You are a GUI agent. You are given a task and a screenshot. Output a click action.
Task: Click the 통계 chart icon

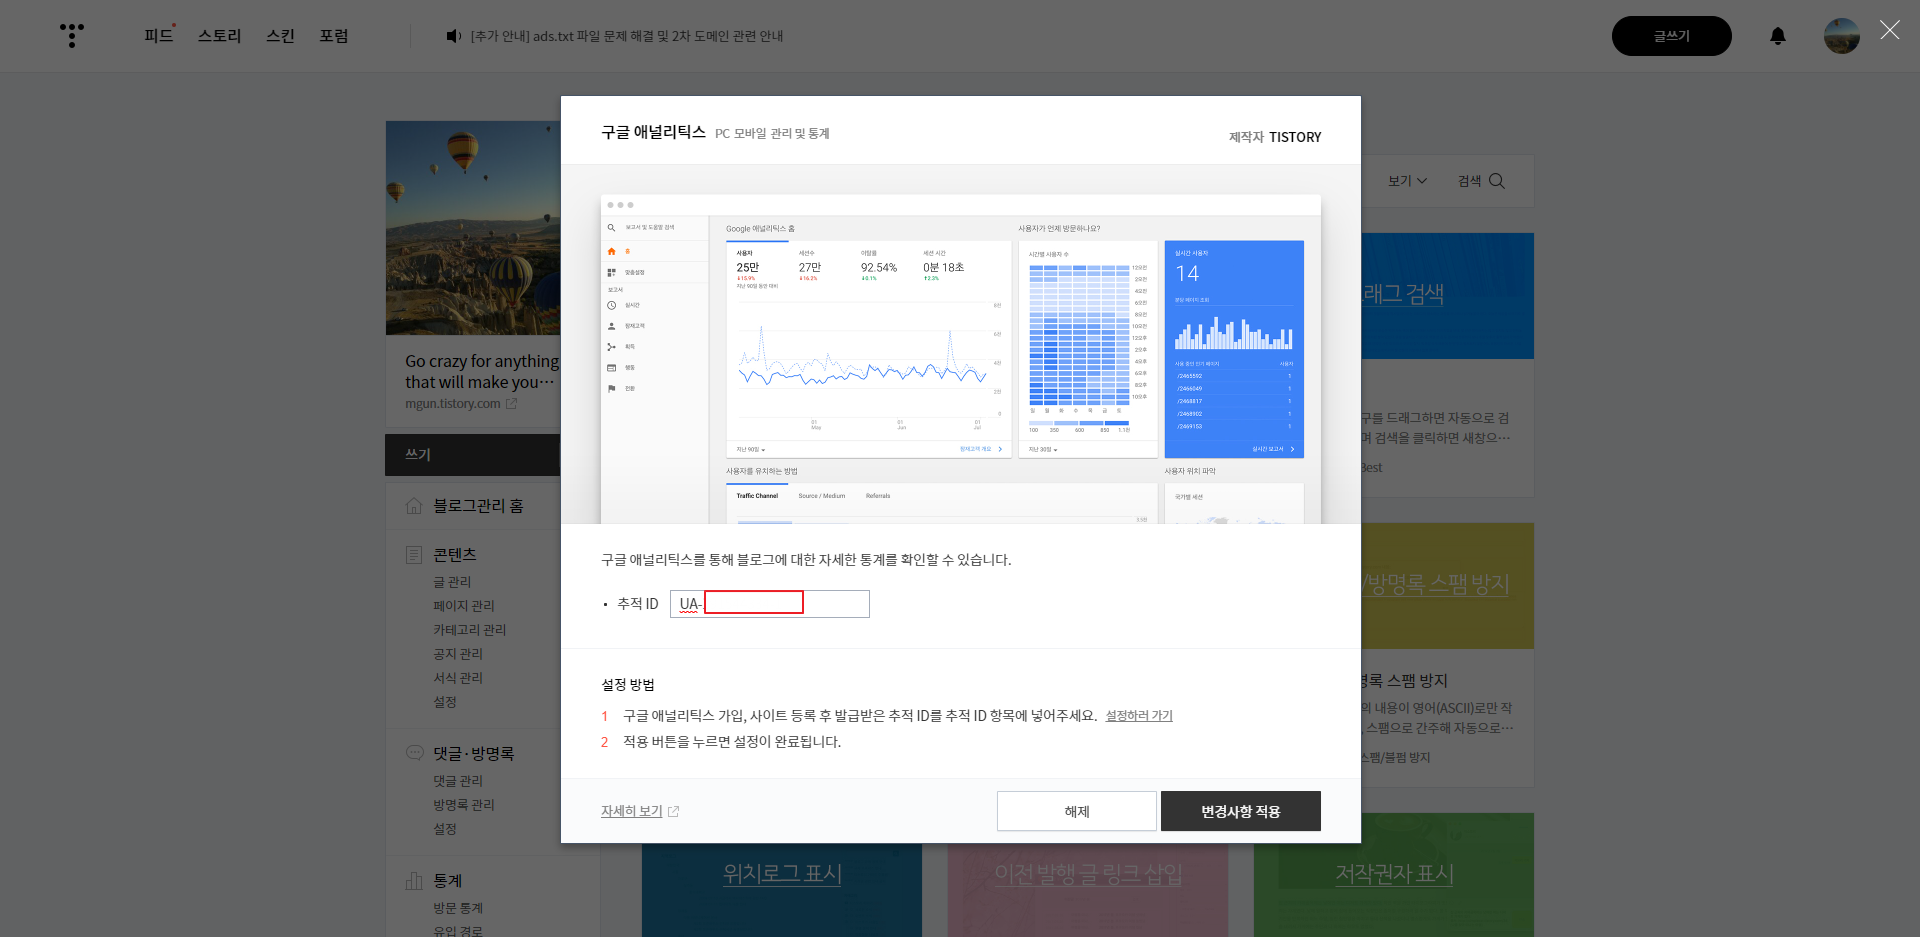coord(414,881)
